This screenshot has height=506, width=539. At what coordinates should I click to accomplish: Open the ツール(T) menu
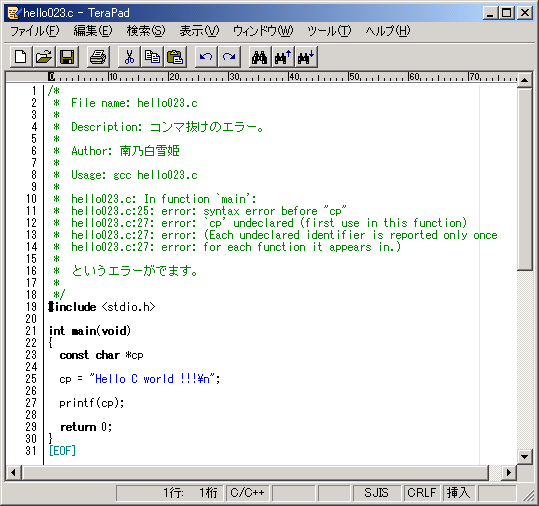click(329, 31)
